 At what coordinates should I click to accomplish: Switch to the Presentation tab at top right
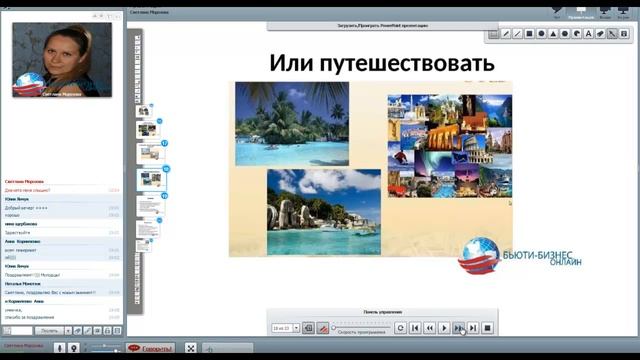[581, 13]
